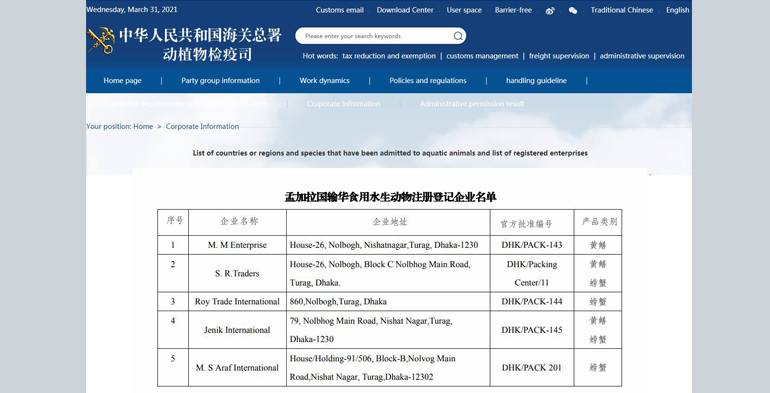Screen dimensions: 770x393
Task: Switch site language to English
Action: 677,10
